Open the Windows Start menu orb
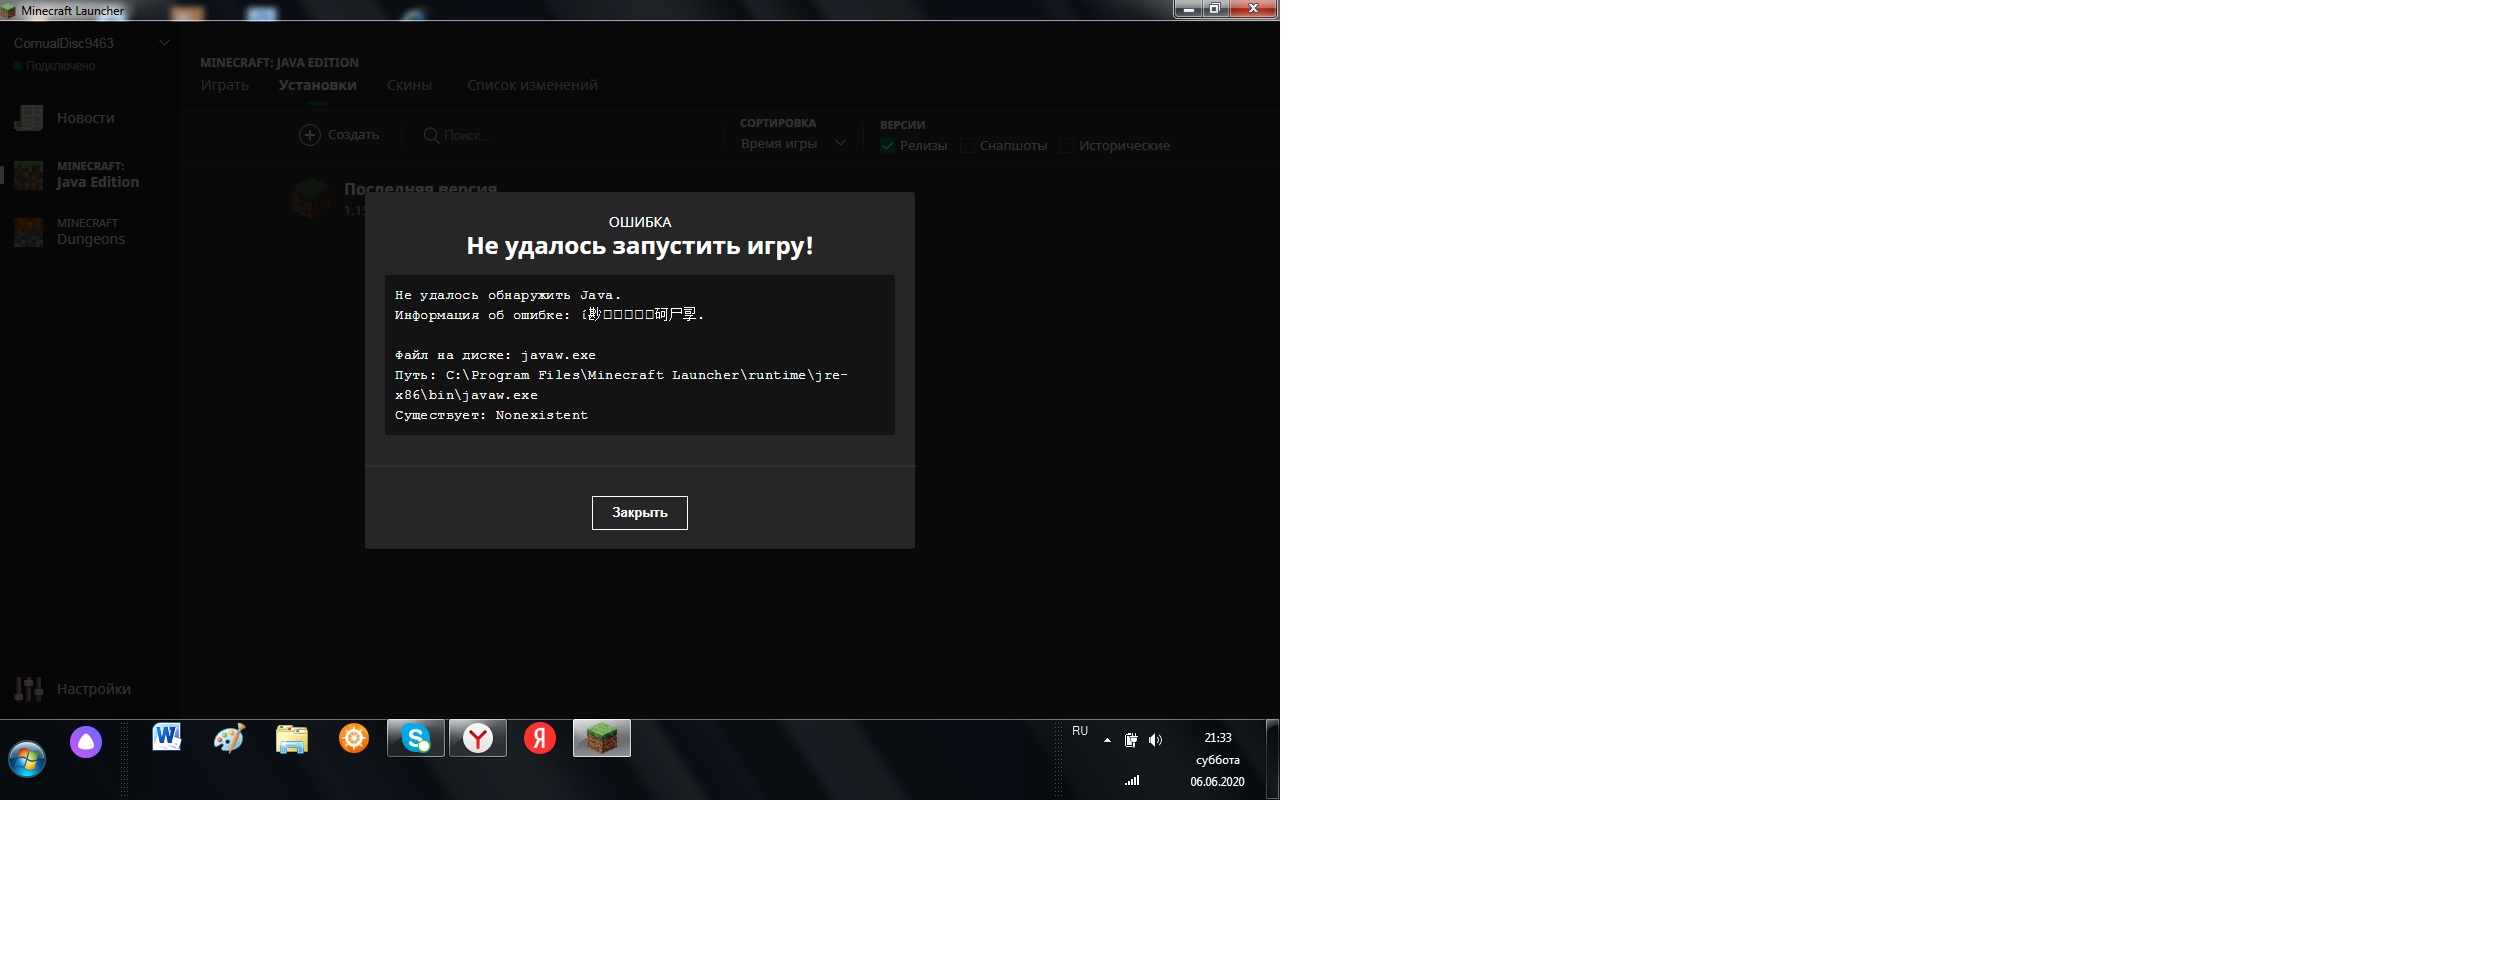This screenshot has width=2510, height=956. coord(27,760)
